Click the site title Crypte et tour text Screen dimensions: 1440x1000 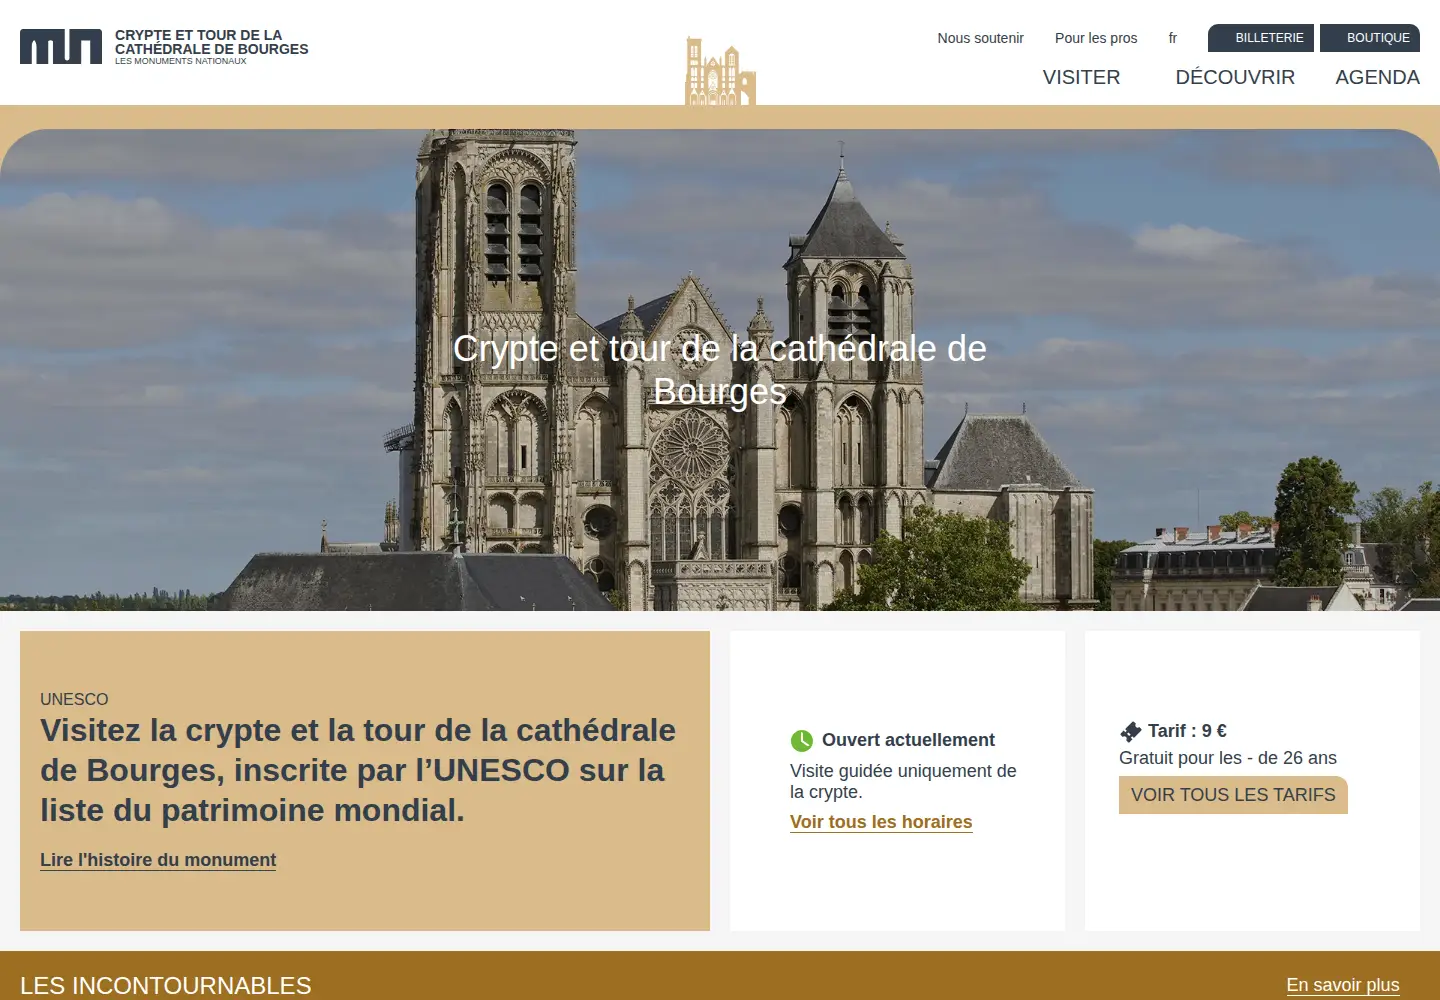tap(212, 42)
